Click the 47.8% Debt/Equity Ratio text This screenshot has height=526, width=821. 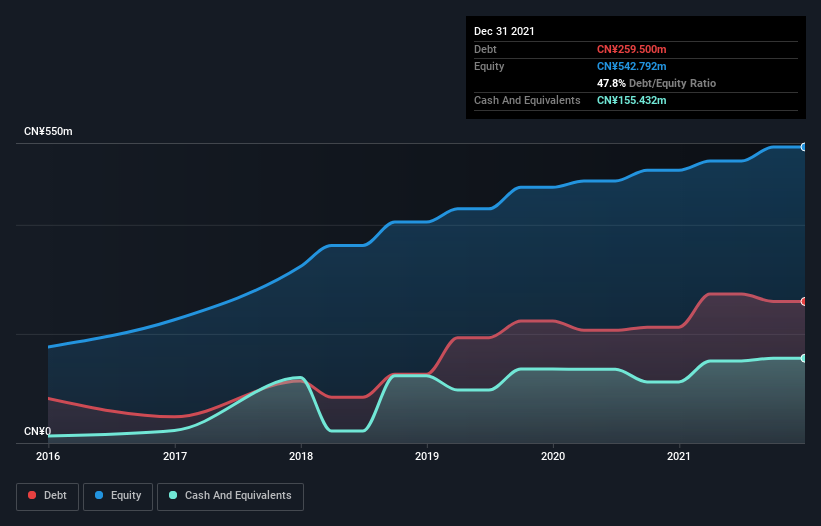point(657,83)
